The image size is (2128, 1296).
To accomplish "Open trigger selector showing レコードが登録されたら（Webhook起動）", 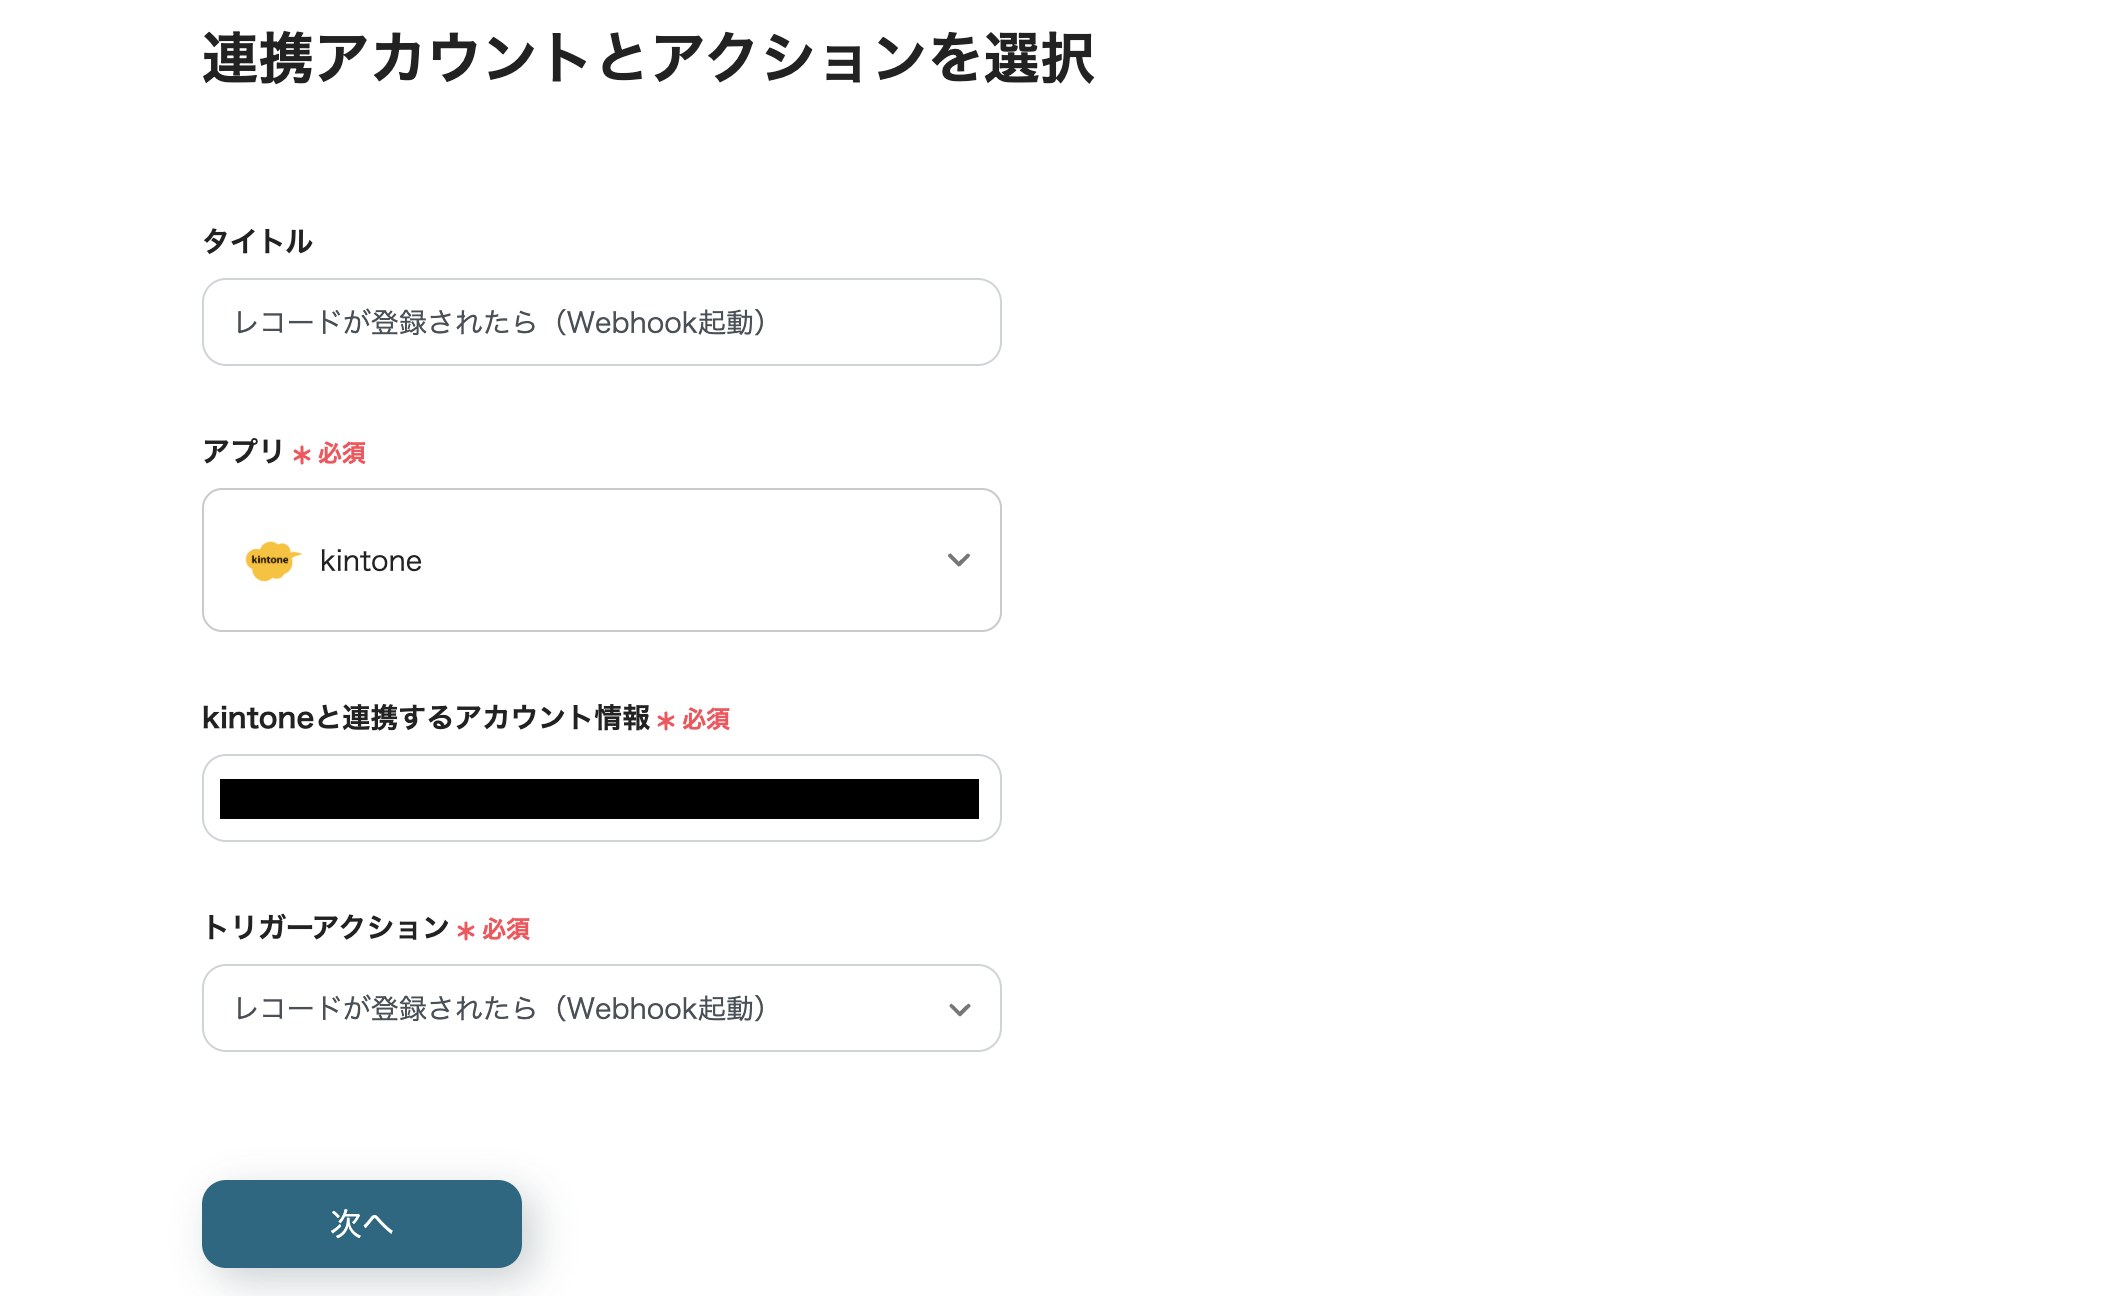I will pyautogui.click(x=600, y=1008).
